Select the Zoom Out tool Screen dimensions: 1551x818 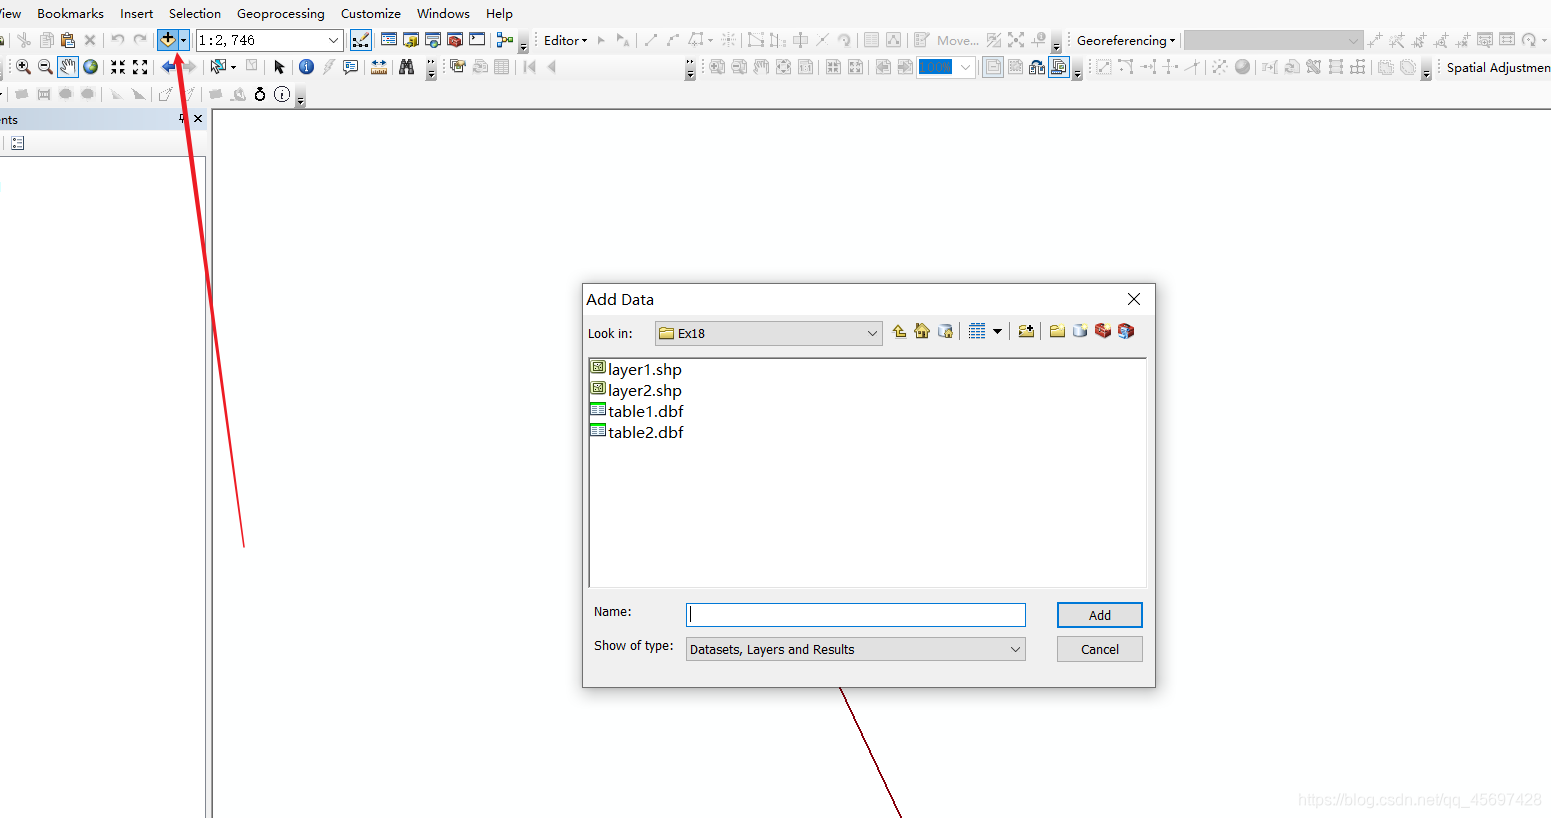click(x=45, y=67)
